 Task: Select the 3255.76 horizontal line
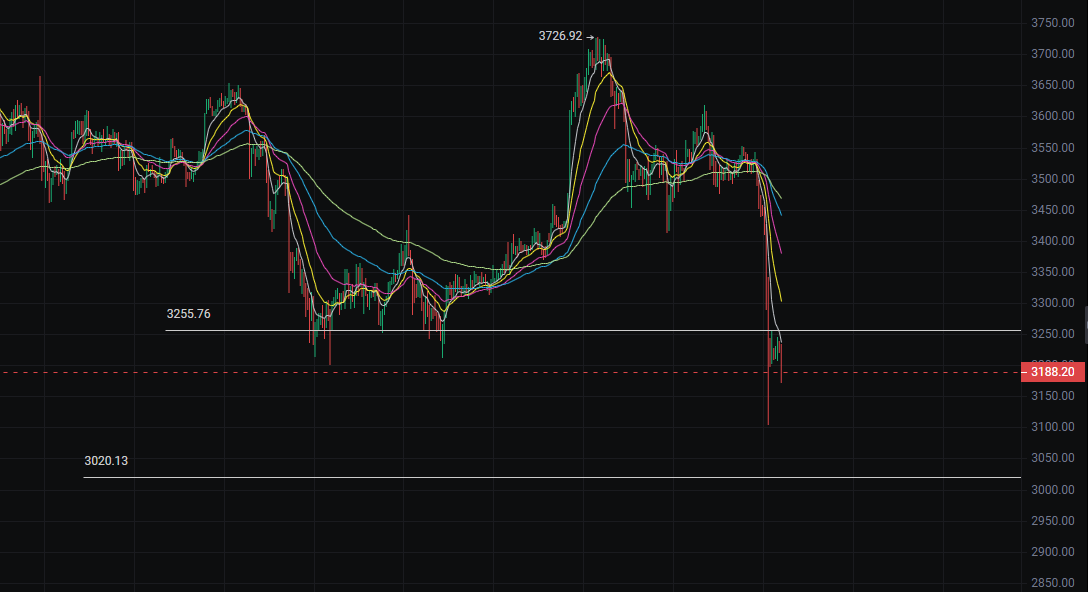point(600,330)
